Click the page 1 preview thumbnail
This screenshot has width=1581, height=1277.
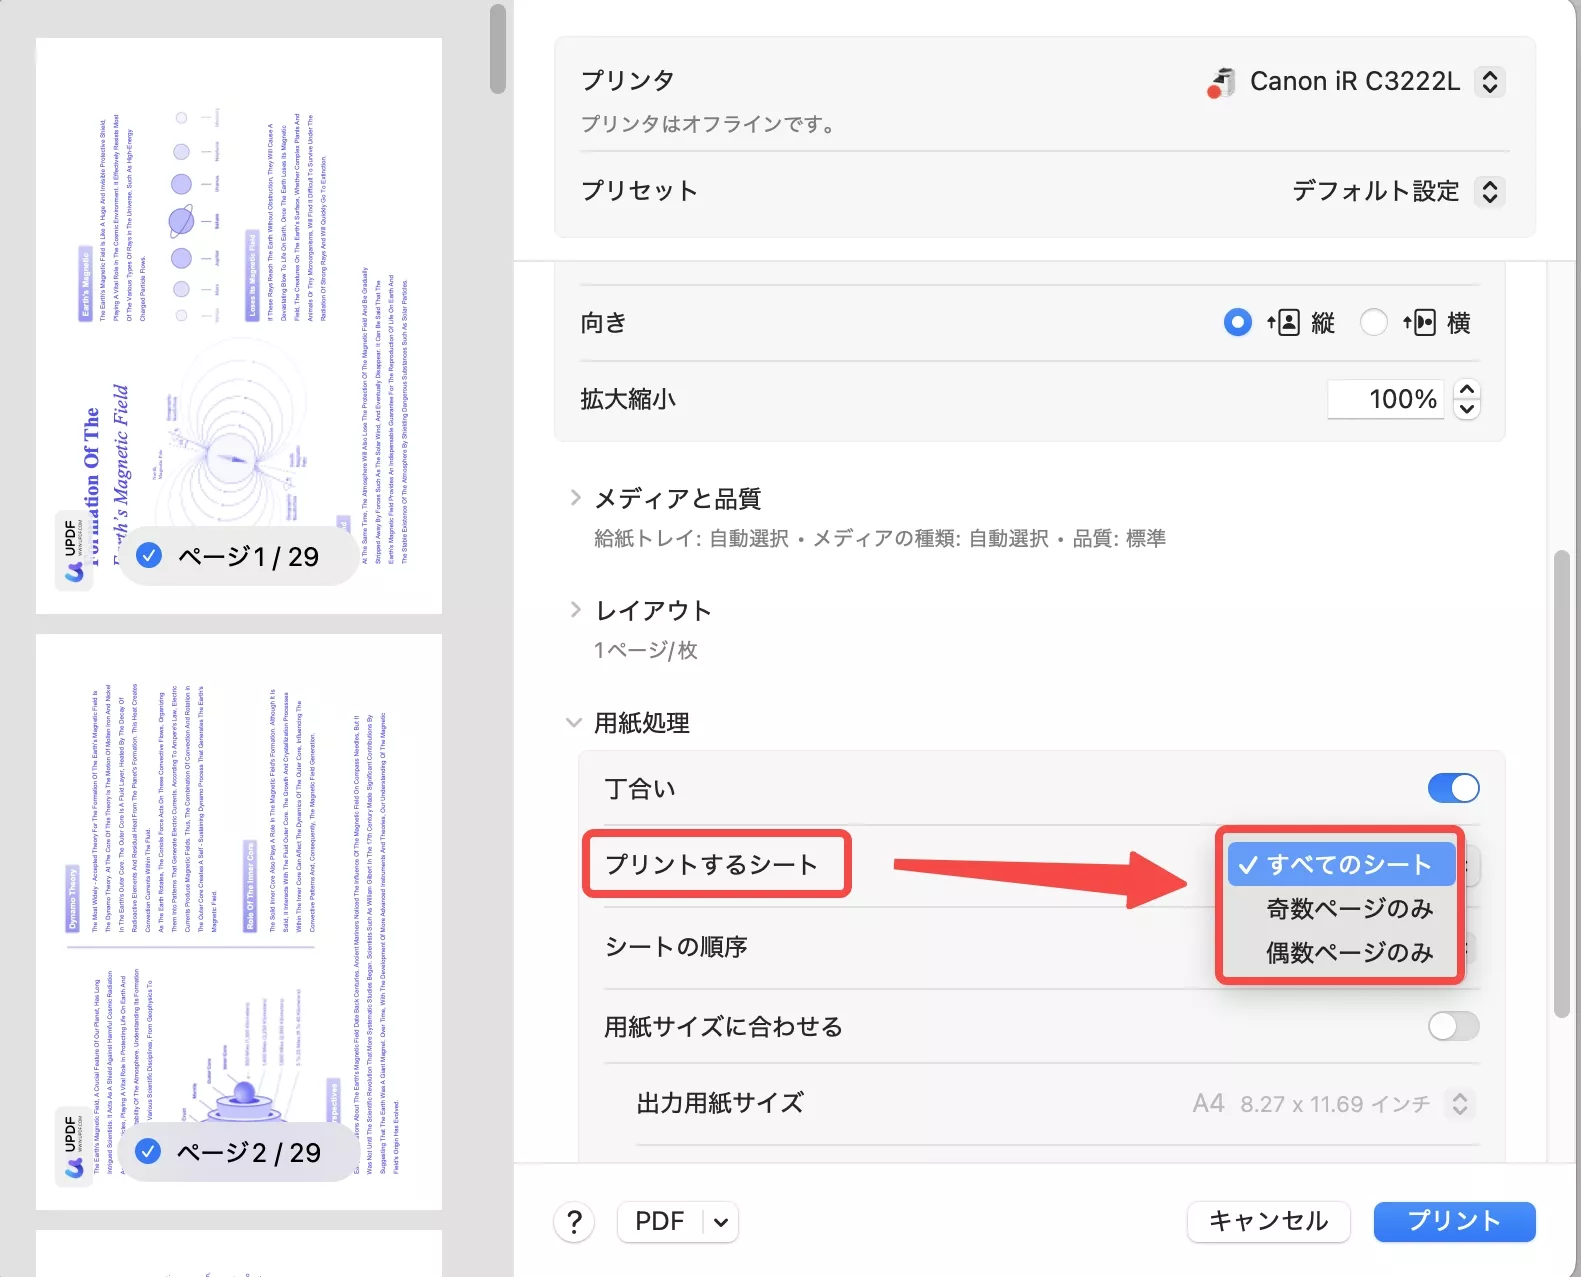click(x=239, y=326)
